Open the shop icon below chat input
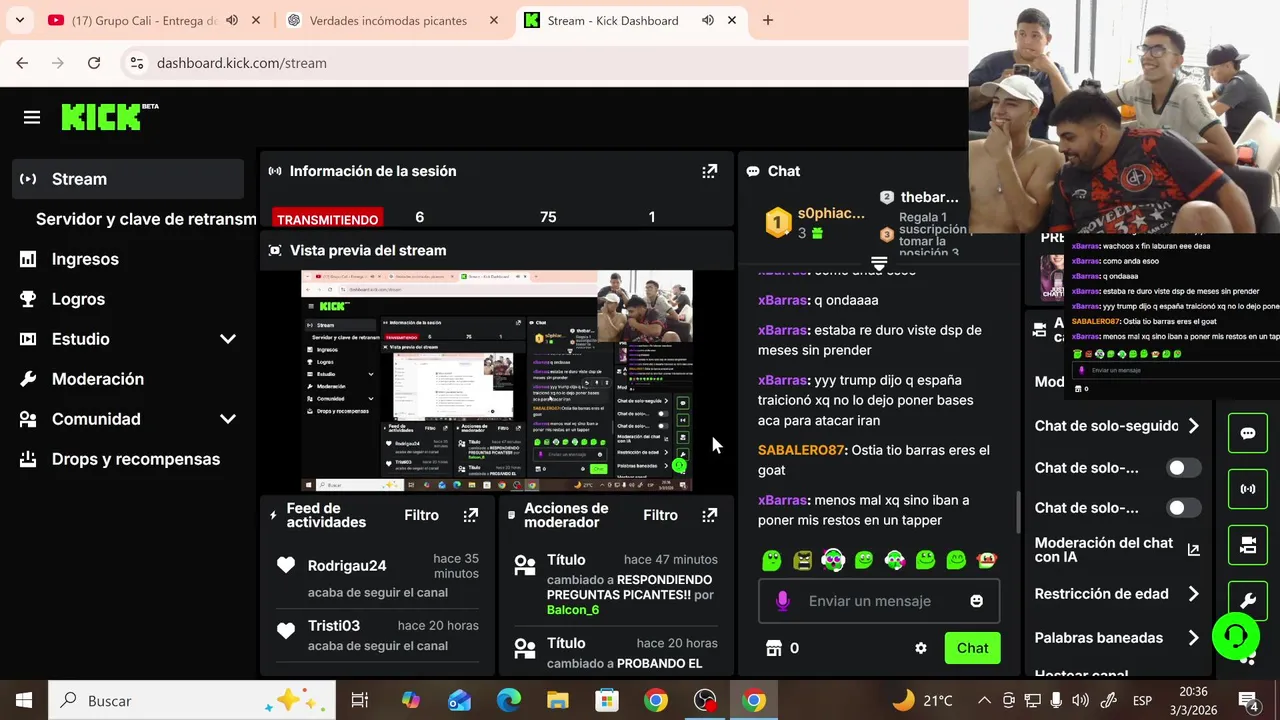This screenshot has height=720, width=1280. 773,648
